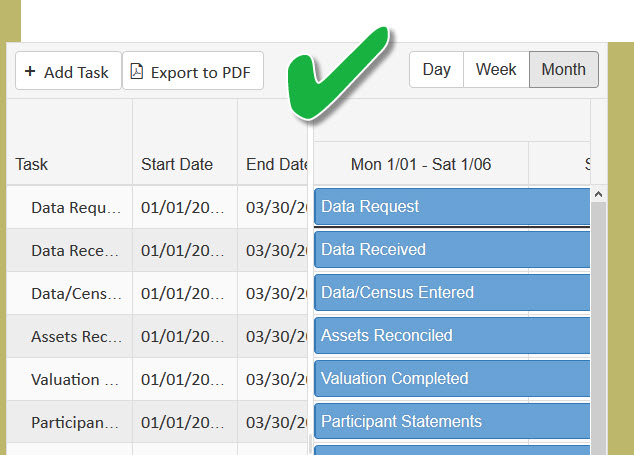Sort by the Start Date column header
Screen dimensions: 634x455
(x=176, y=165)
